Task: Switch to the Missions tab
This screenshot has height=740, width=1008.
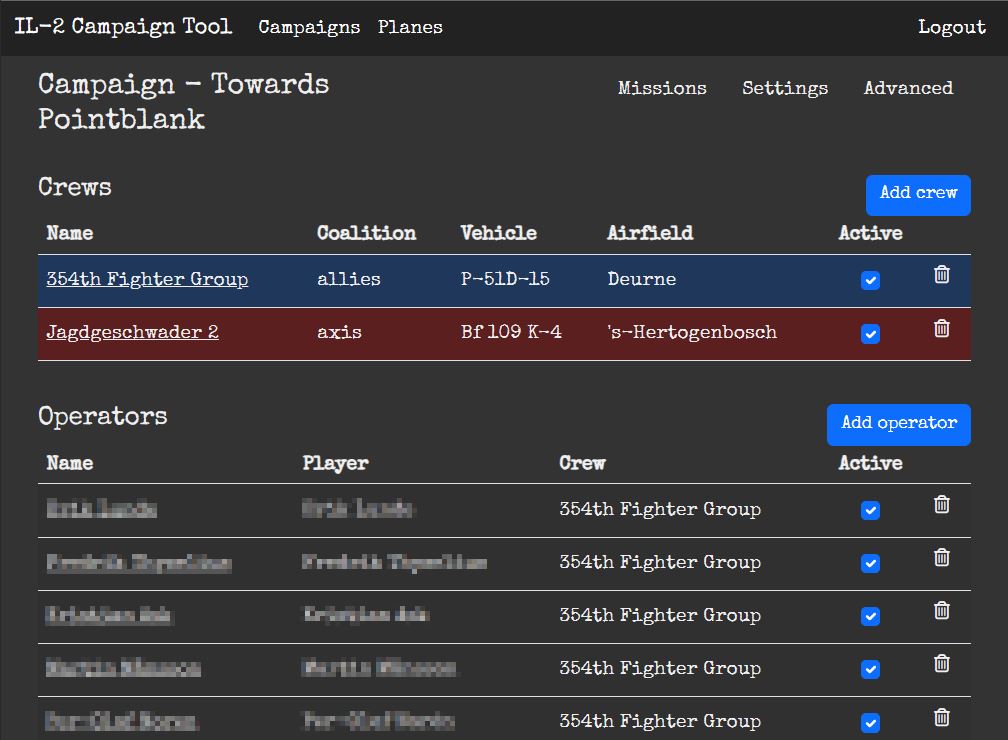Action: 662,88
